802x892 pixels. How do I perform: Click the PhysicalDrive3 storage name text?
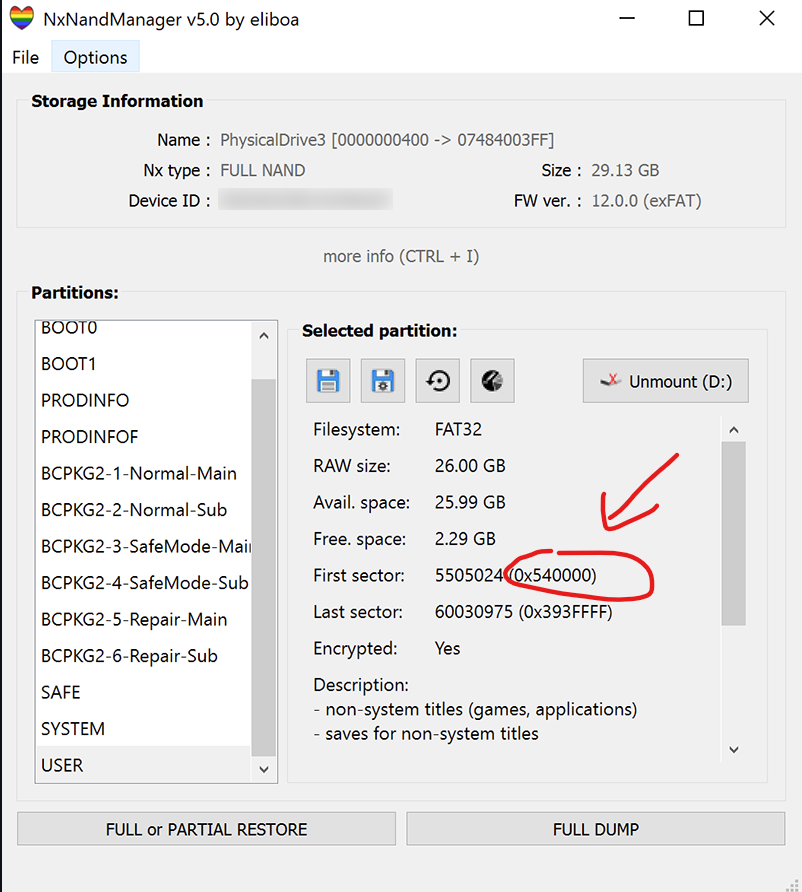[x=387, y=140]
